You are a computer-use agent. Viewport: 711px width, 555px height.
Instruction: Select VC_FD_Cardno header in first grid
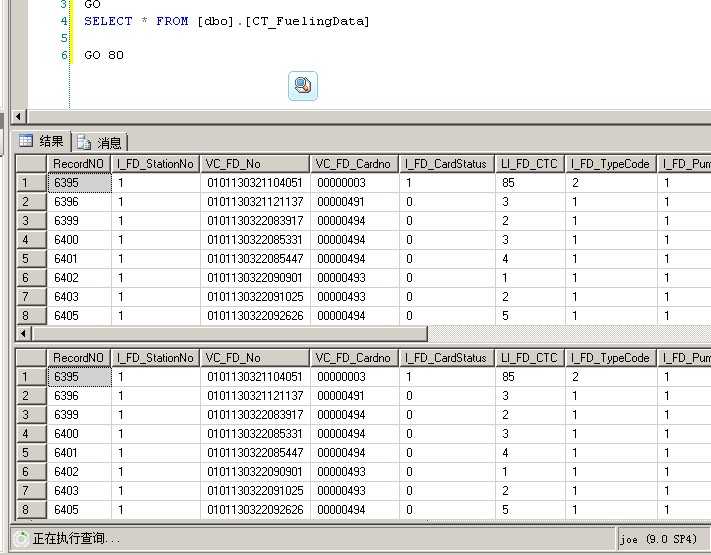coord(355,164)
